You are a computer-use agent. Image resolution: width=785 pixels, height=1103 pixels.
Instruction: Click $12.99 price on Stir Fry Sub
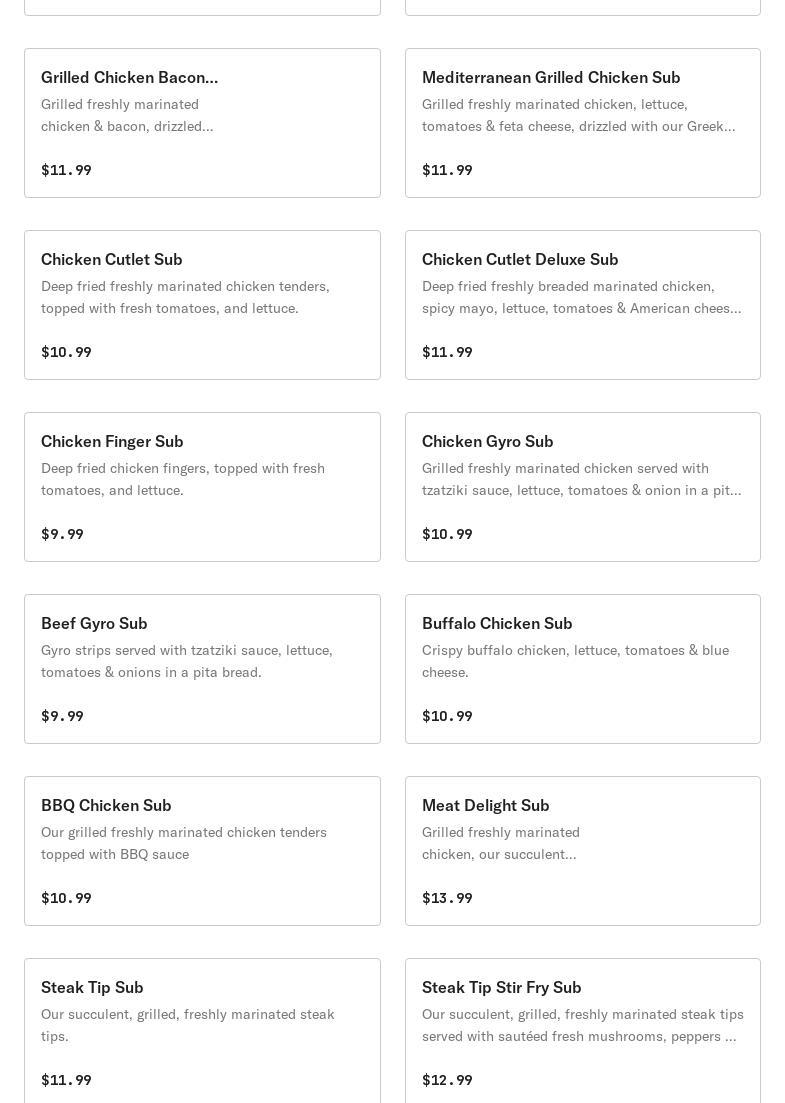coord(447,1080)
